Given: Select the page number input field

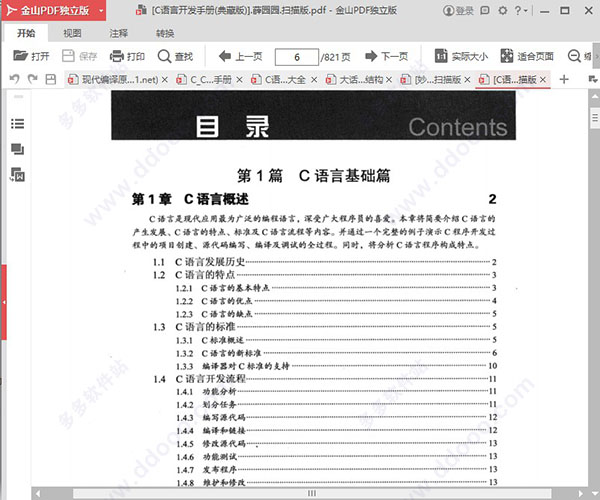Looking at the screenshot, I should coord(297,57).
